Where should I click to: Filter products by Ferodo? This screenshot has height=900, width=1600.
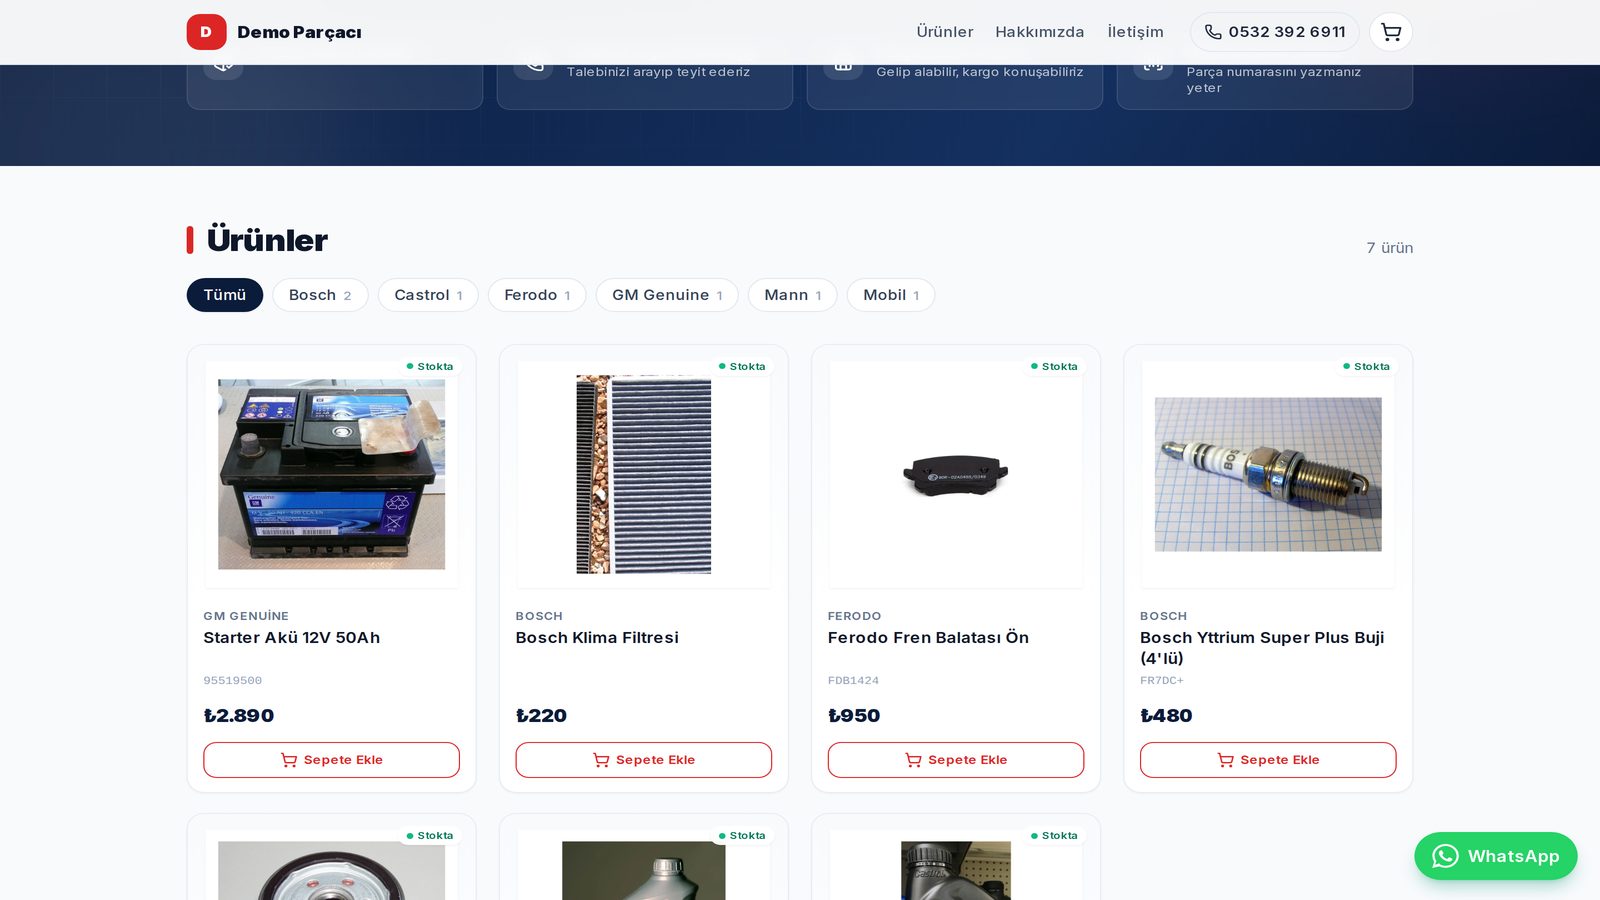pos(537,295)
